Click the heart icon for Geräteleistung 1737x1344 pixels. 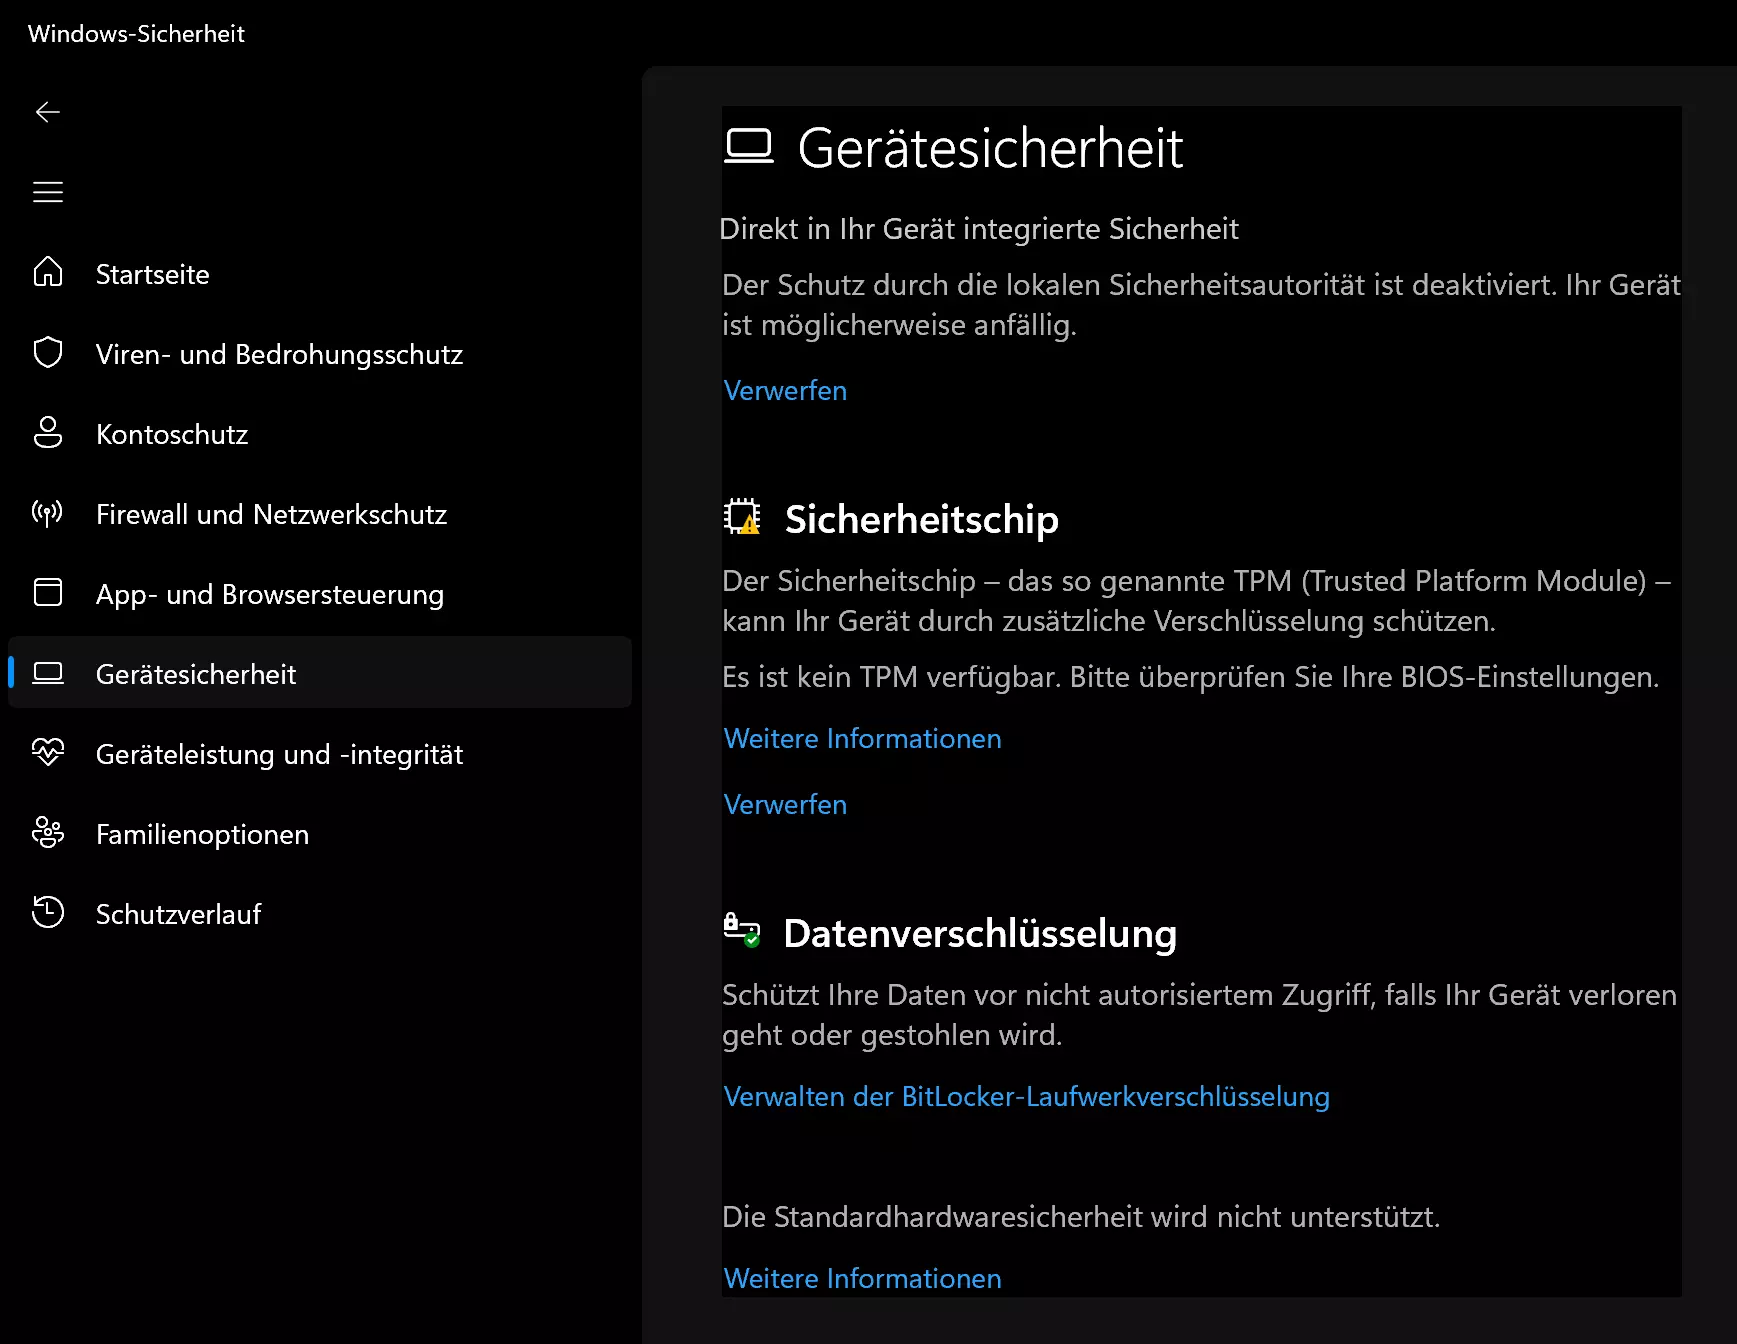click(48, 752)
